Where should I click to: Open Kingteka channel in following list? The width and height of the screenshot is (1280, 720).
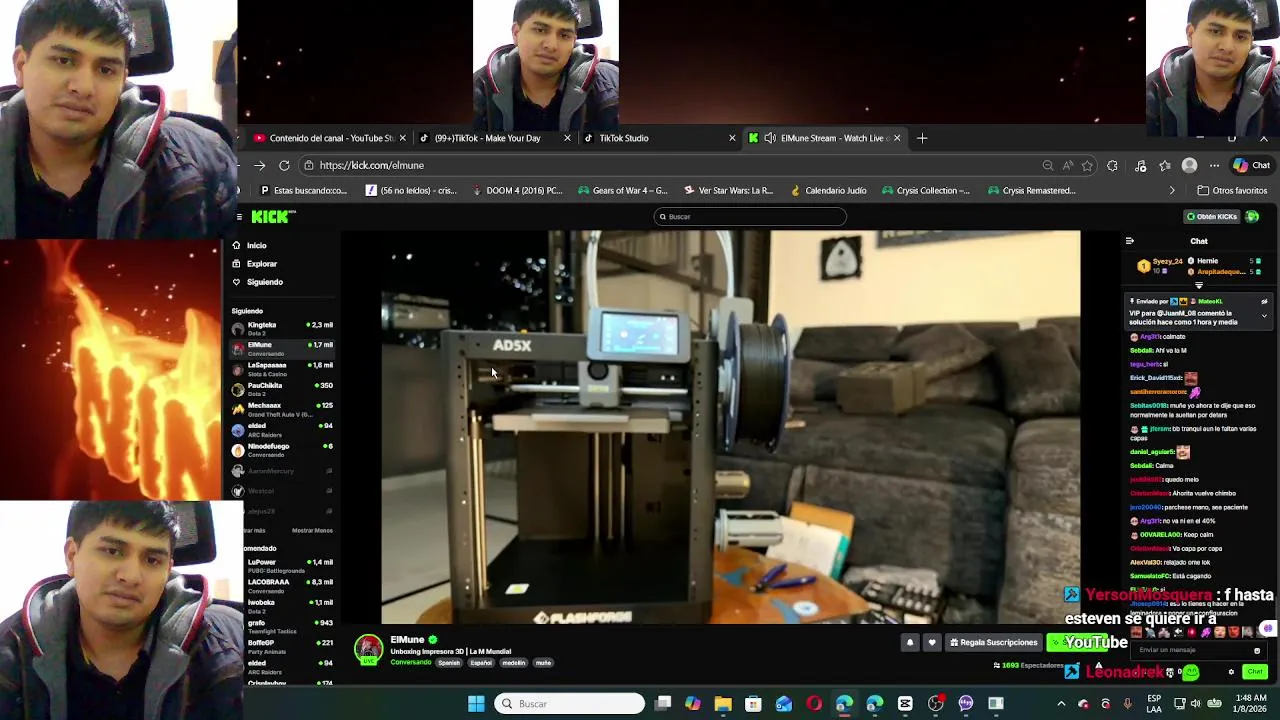283,328
